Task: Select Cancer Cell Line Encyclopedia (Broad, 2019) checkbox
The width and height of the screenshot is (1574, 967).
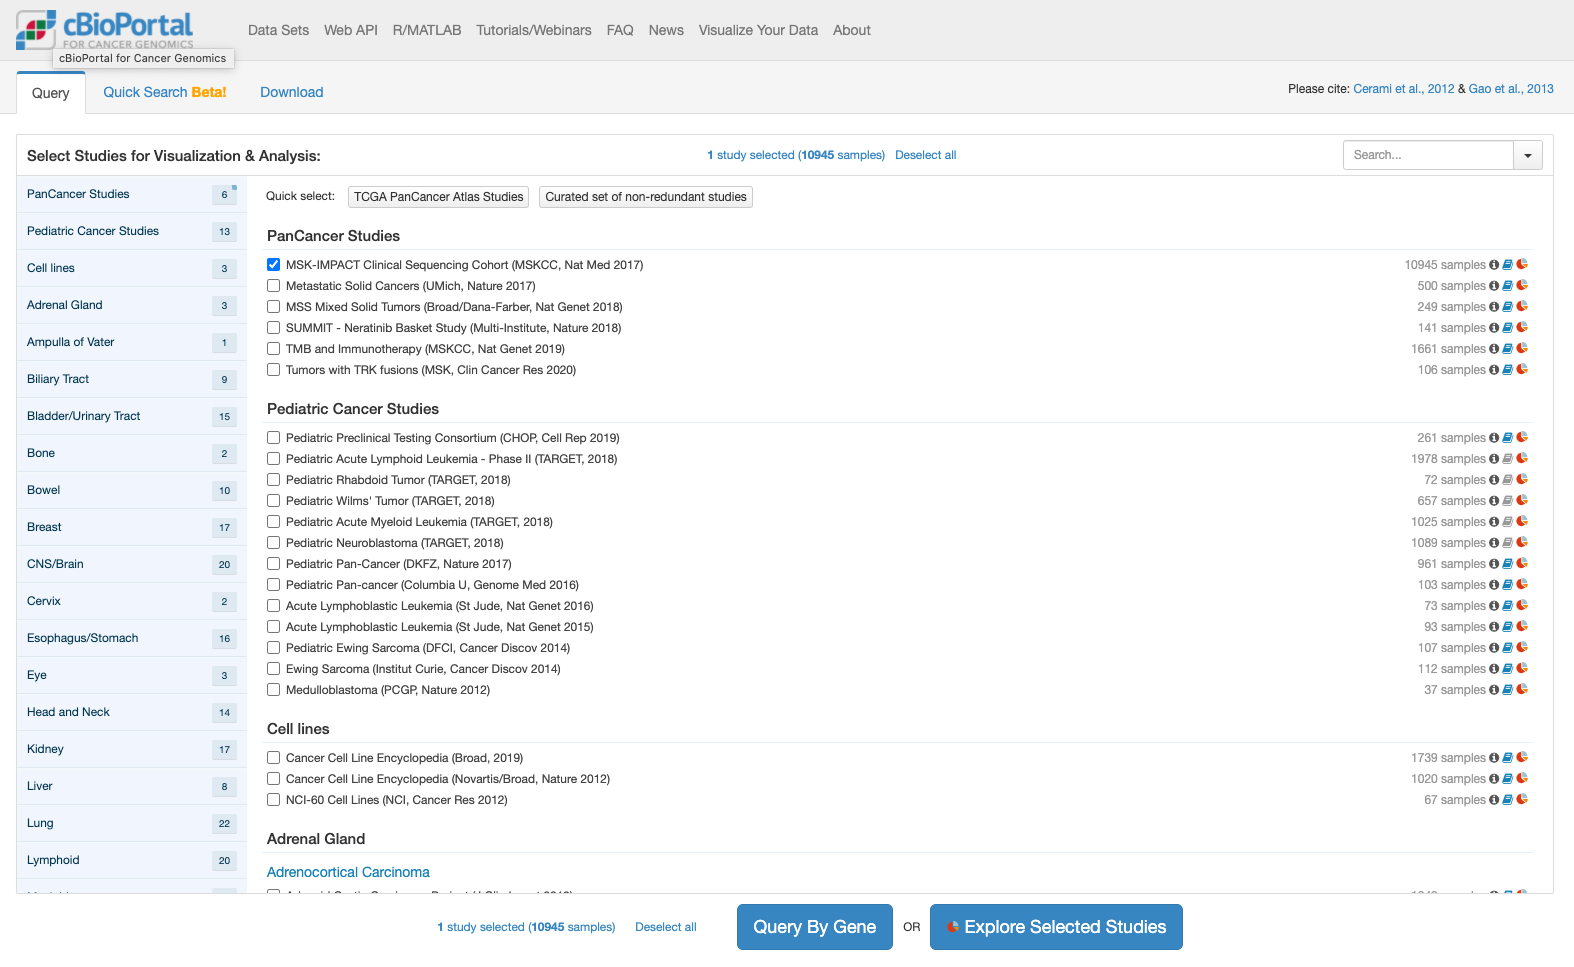Action: [274, 758]
